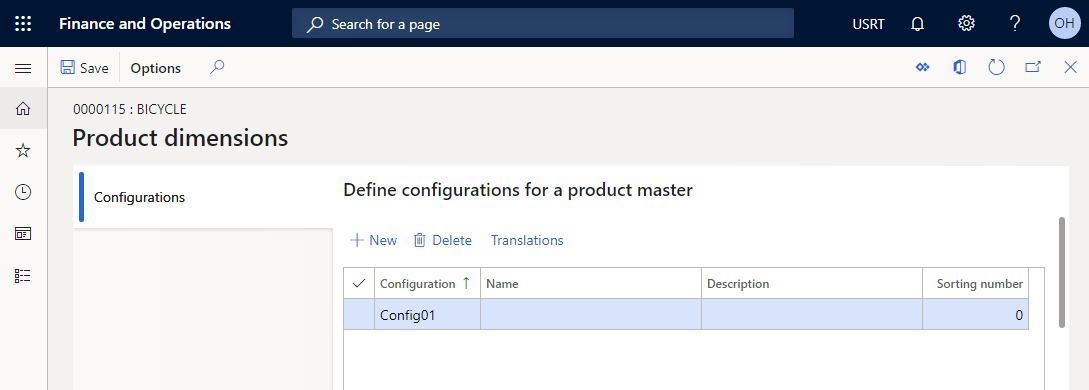This screenshot has height=390, width=1089.
Task: Click the Search for a page field
Action: (x=542, y=24)
